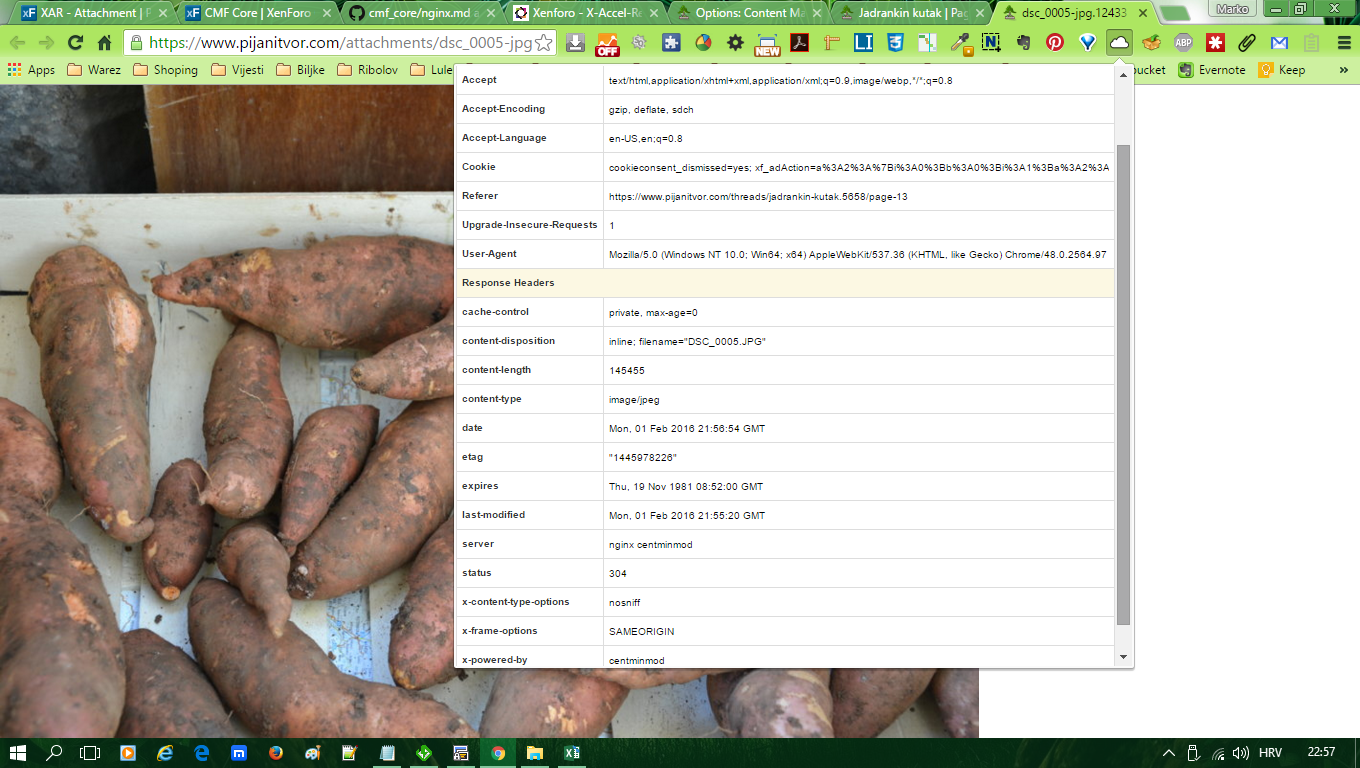Screen dimensions: 1360x768
Task: Open the Shoping bookmarks folder
Action: tap(166, 70)
